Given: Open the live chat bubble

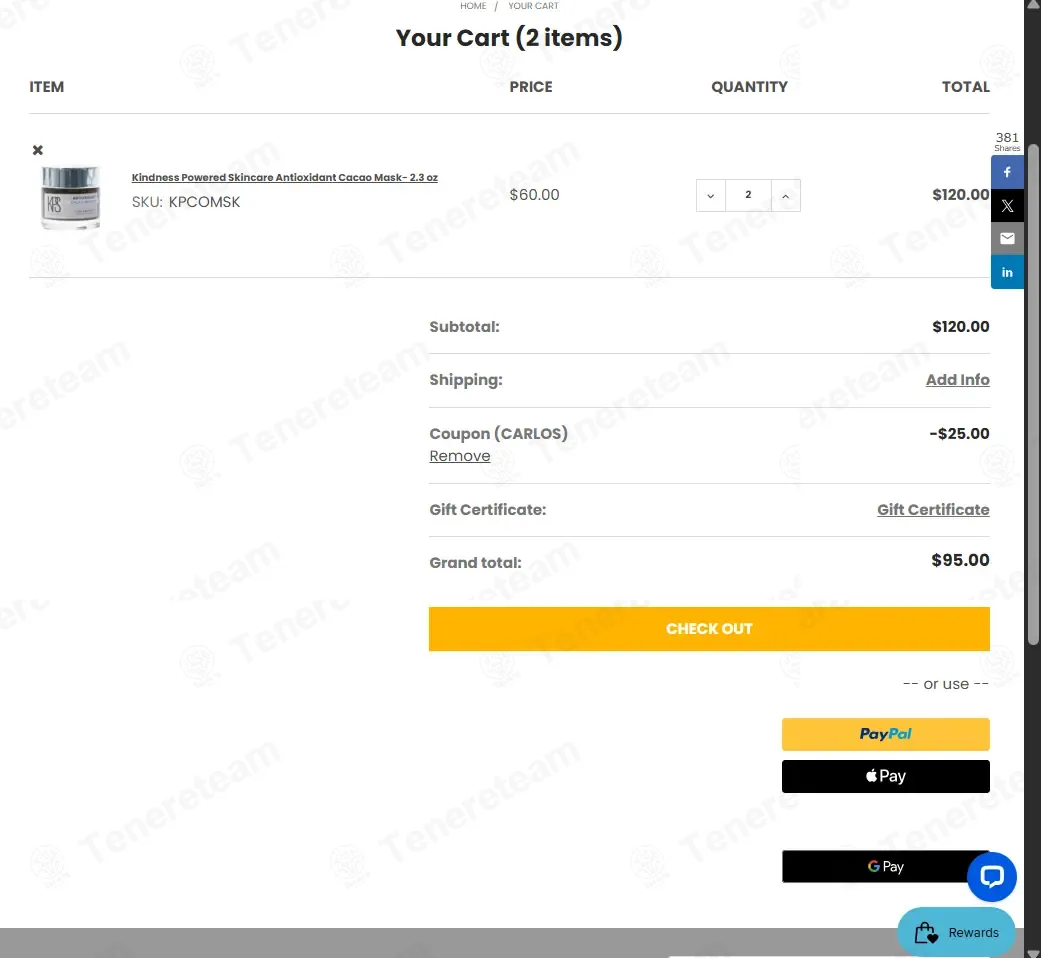Looking at the screenshot, I should coord(991,876).
